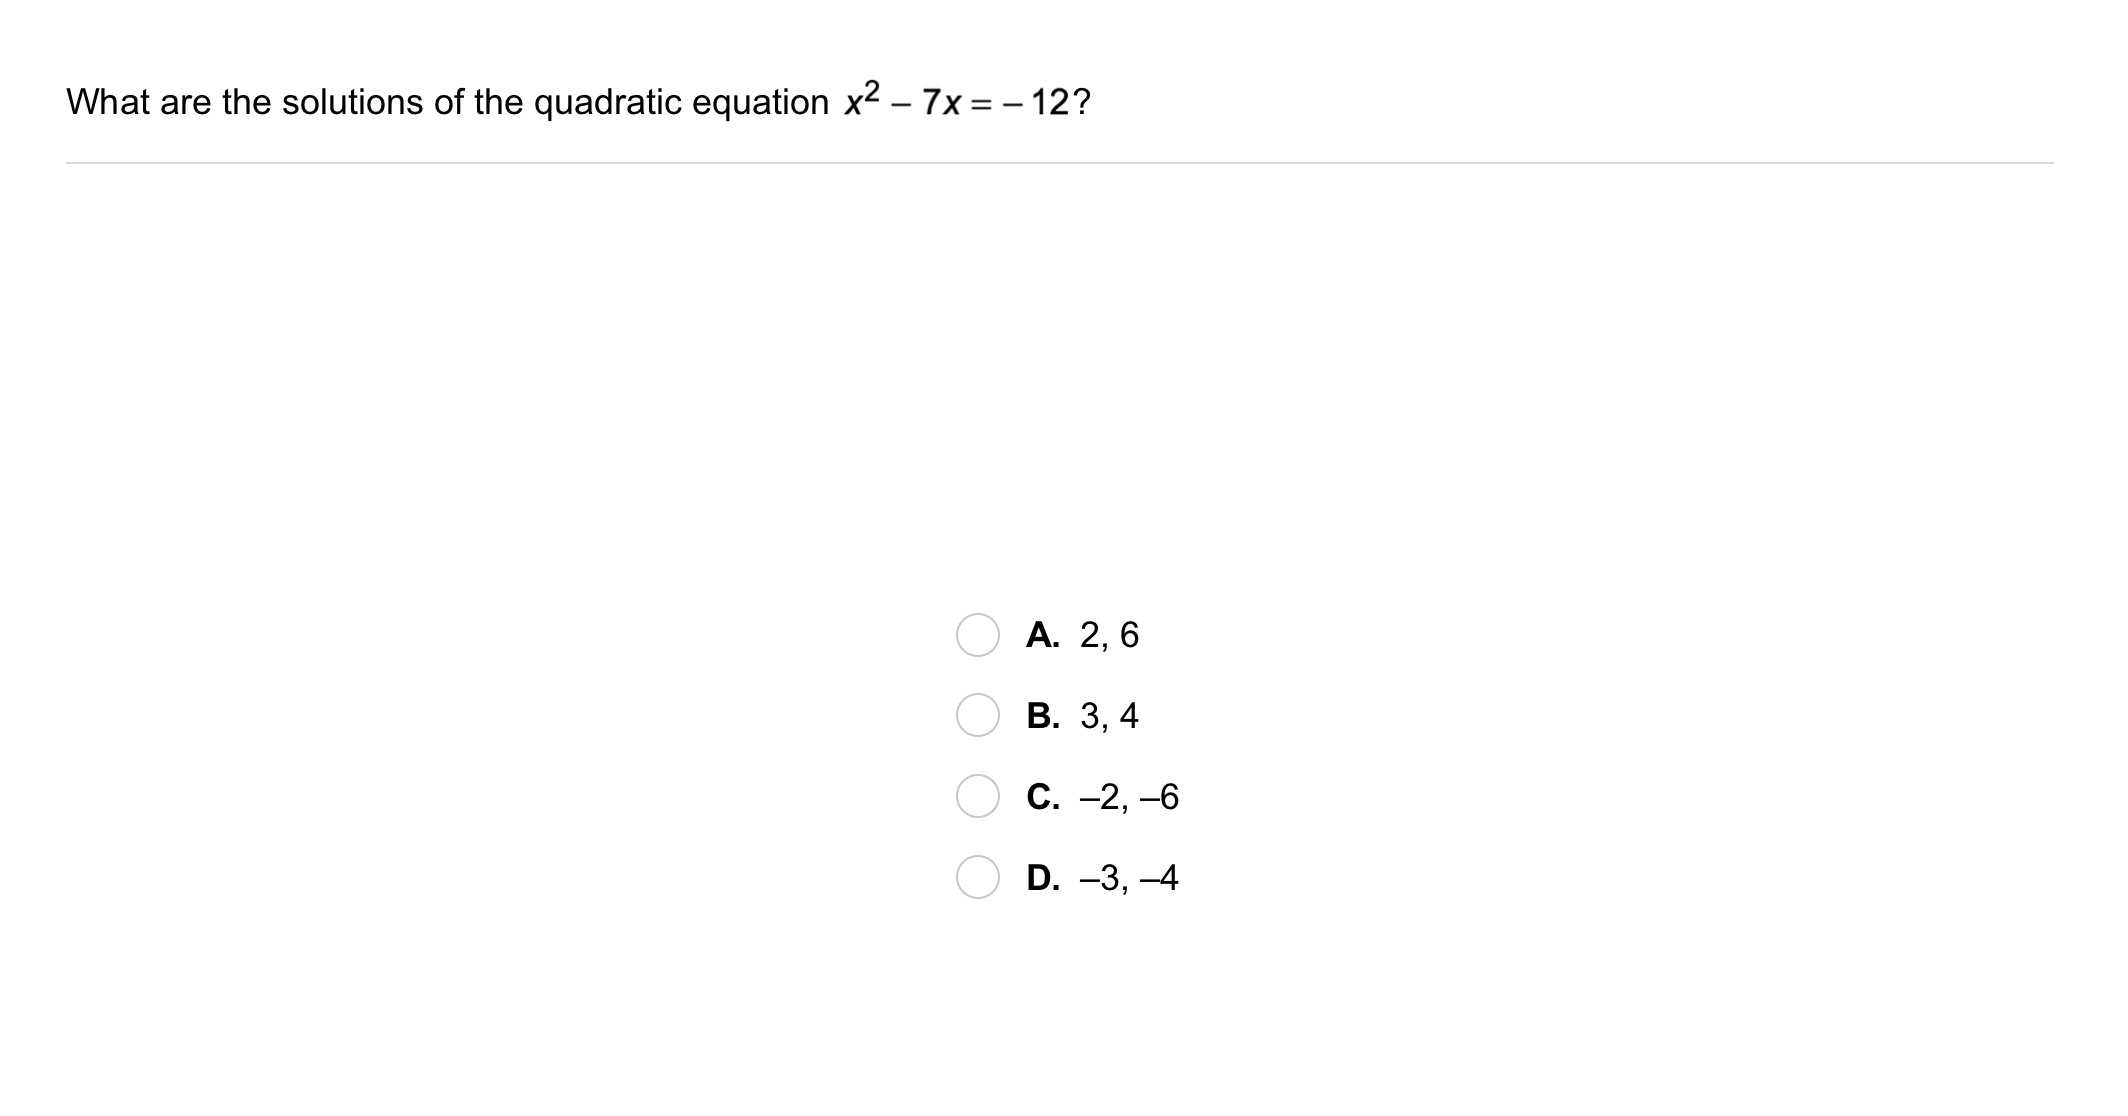Image resolution: width=2128 pixels, height=1116 pixels.
Task: Click the answer text '2, 6'
Action: tap(1109, 635)
